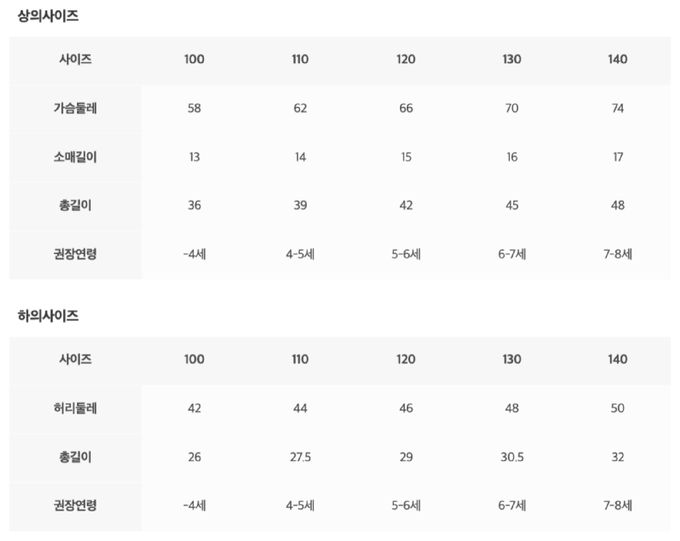Select the 가슴둘레 row label

76,108
